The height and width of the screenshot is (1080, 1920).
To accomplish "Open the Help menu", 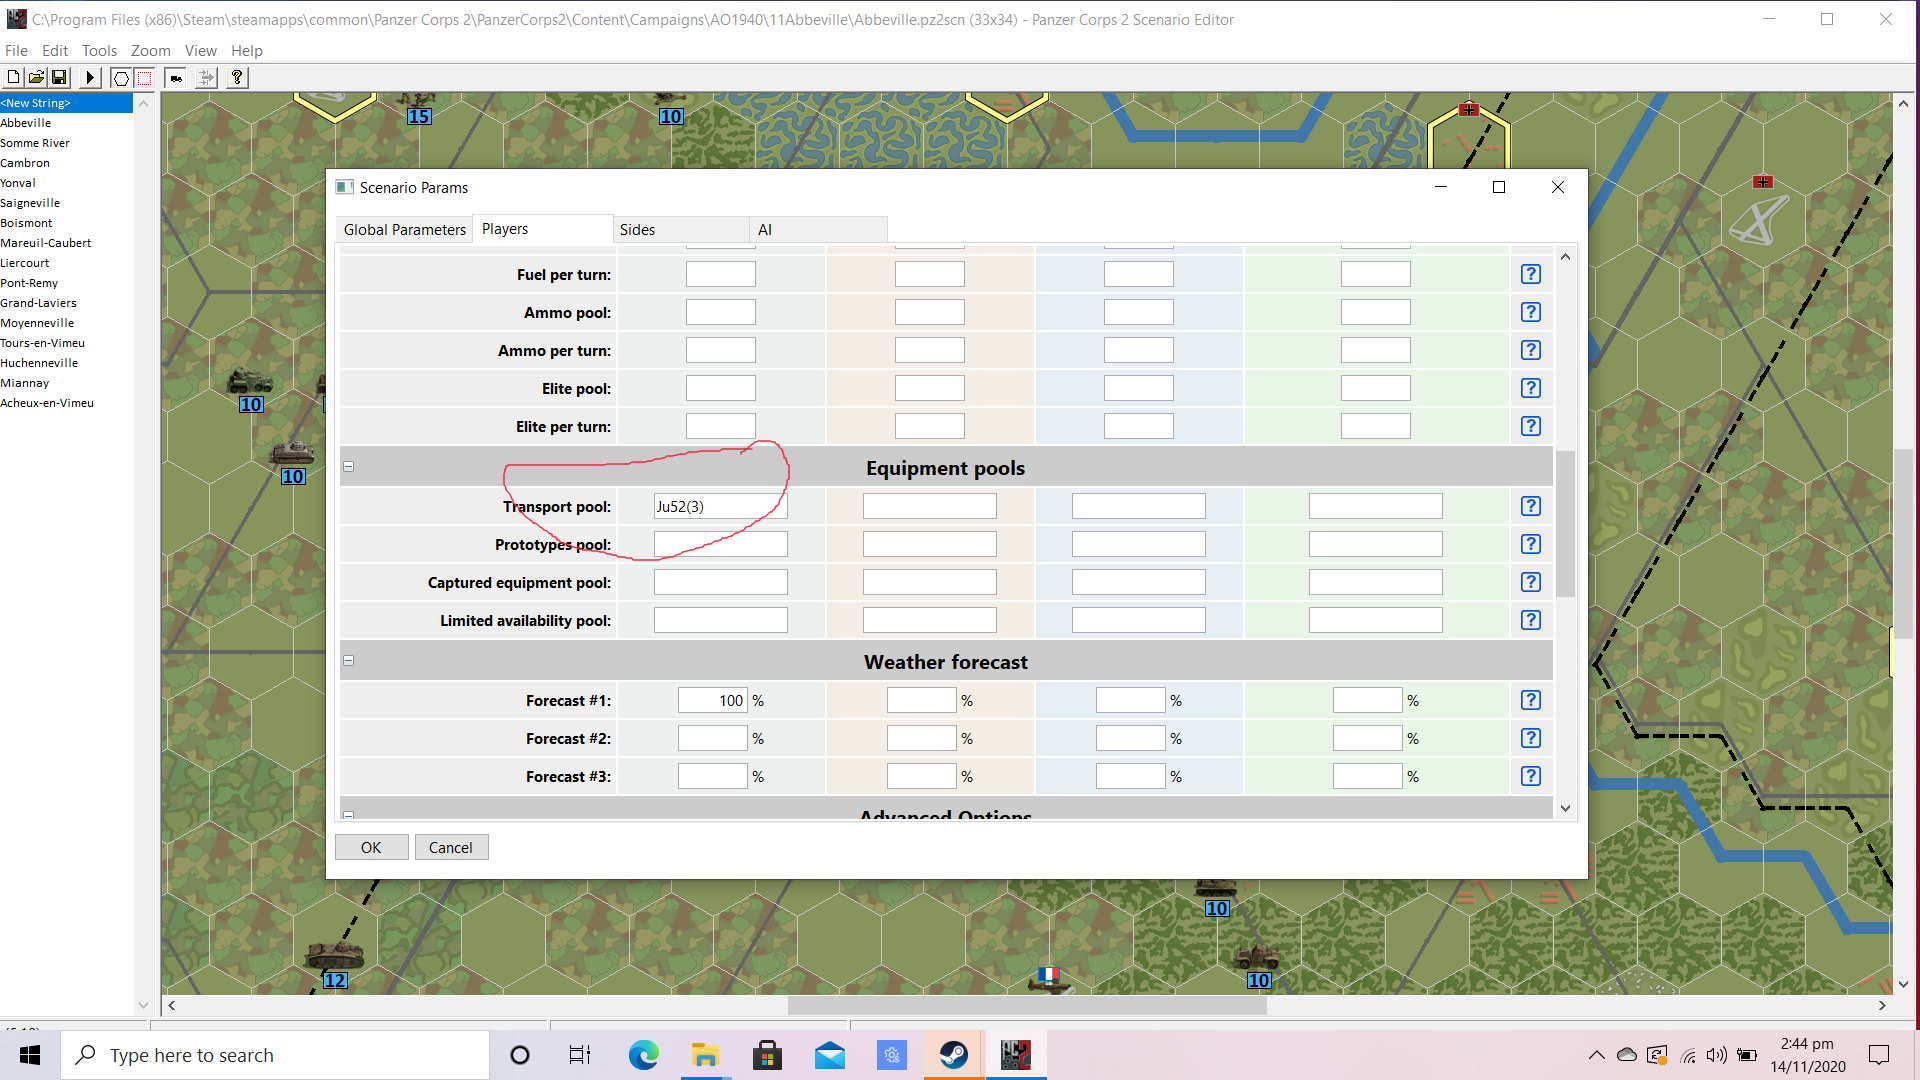I will pos(246,50).
